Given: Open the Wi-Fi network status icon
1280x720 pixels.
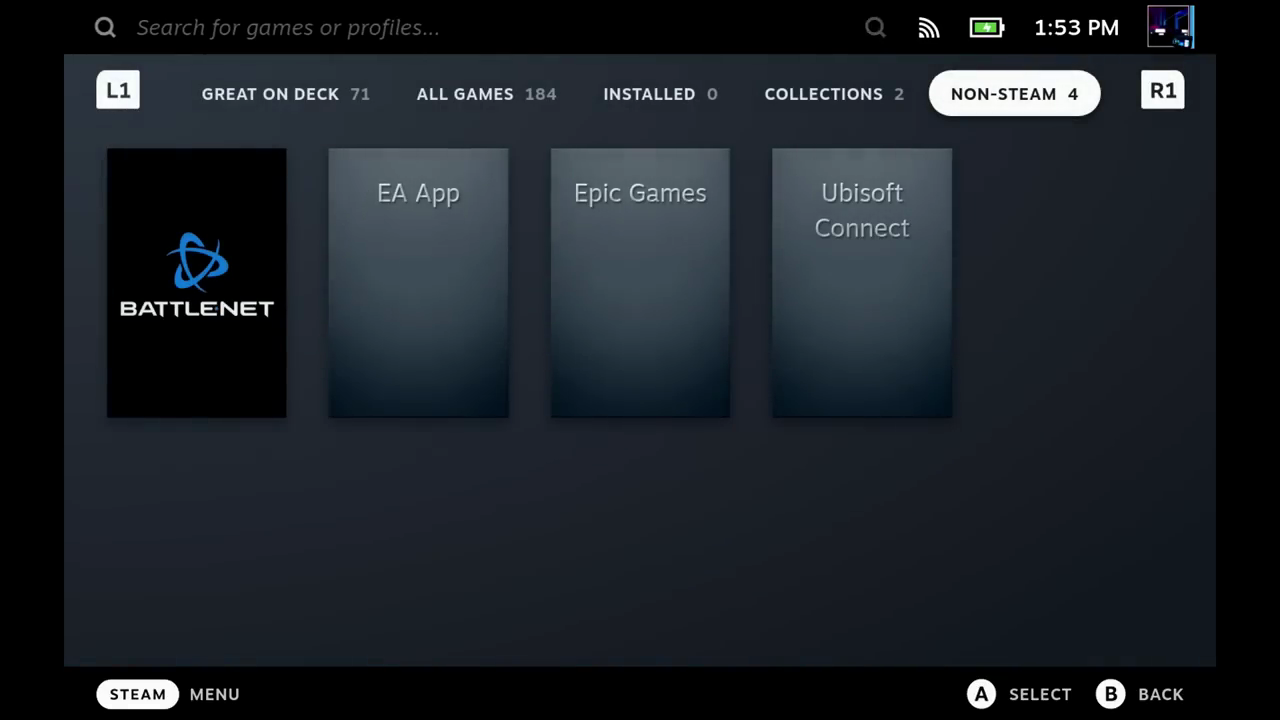Looking at the screenshot, I should point(929,27).
